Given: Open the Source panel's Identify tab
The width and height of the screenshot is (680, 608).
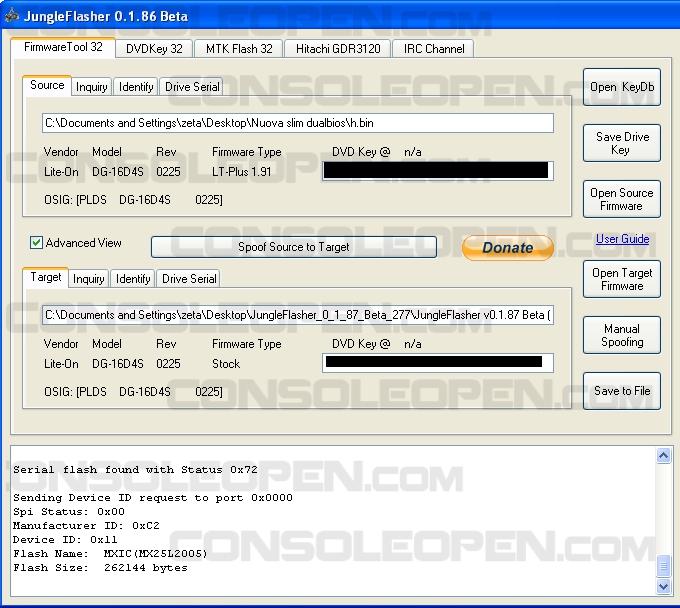Looking at the screenshot, I should click(136, 87).
